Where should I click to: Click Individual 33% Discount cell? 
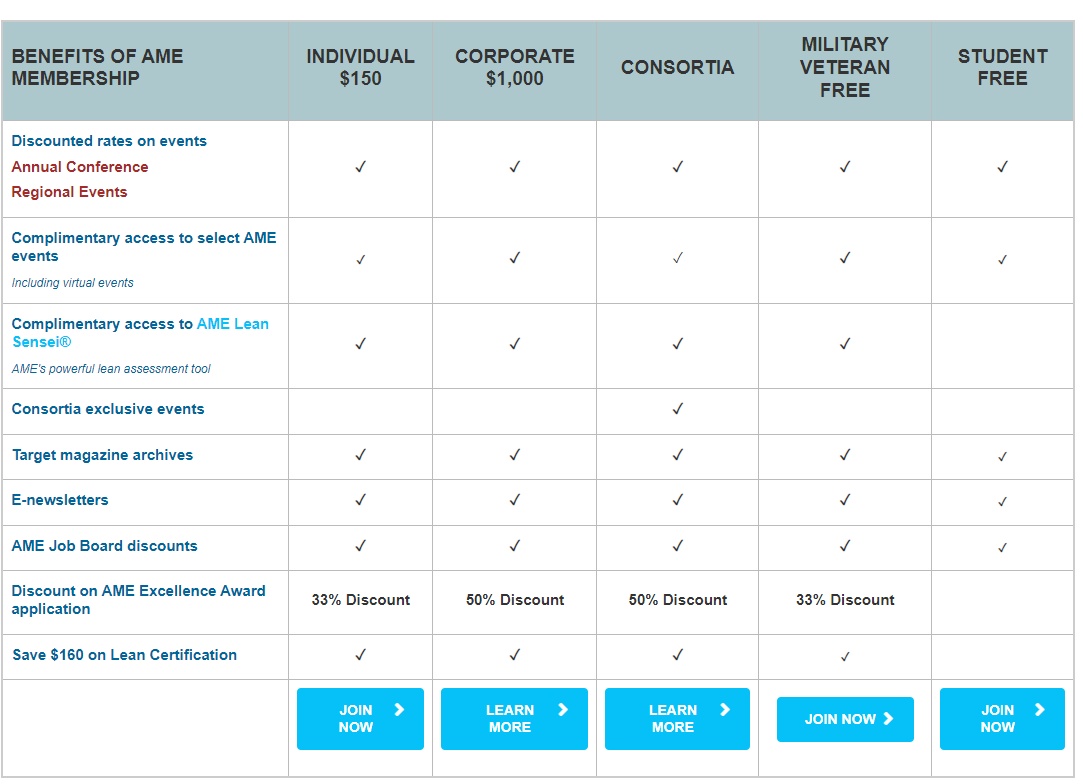(x=361, y=600)
